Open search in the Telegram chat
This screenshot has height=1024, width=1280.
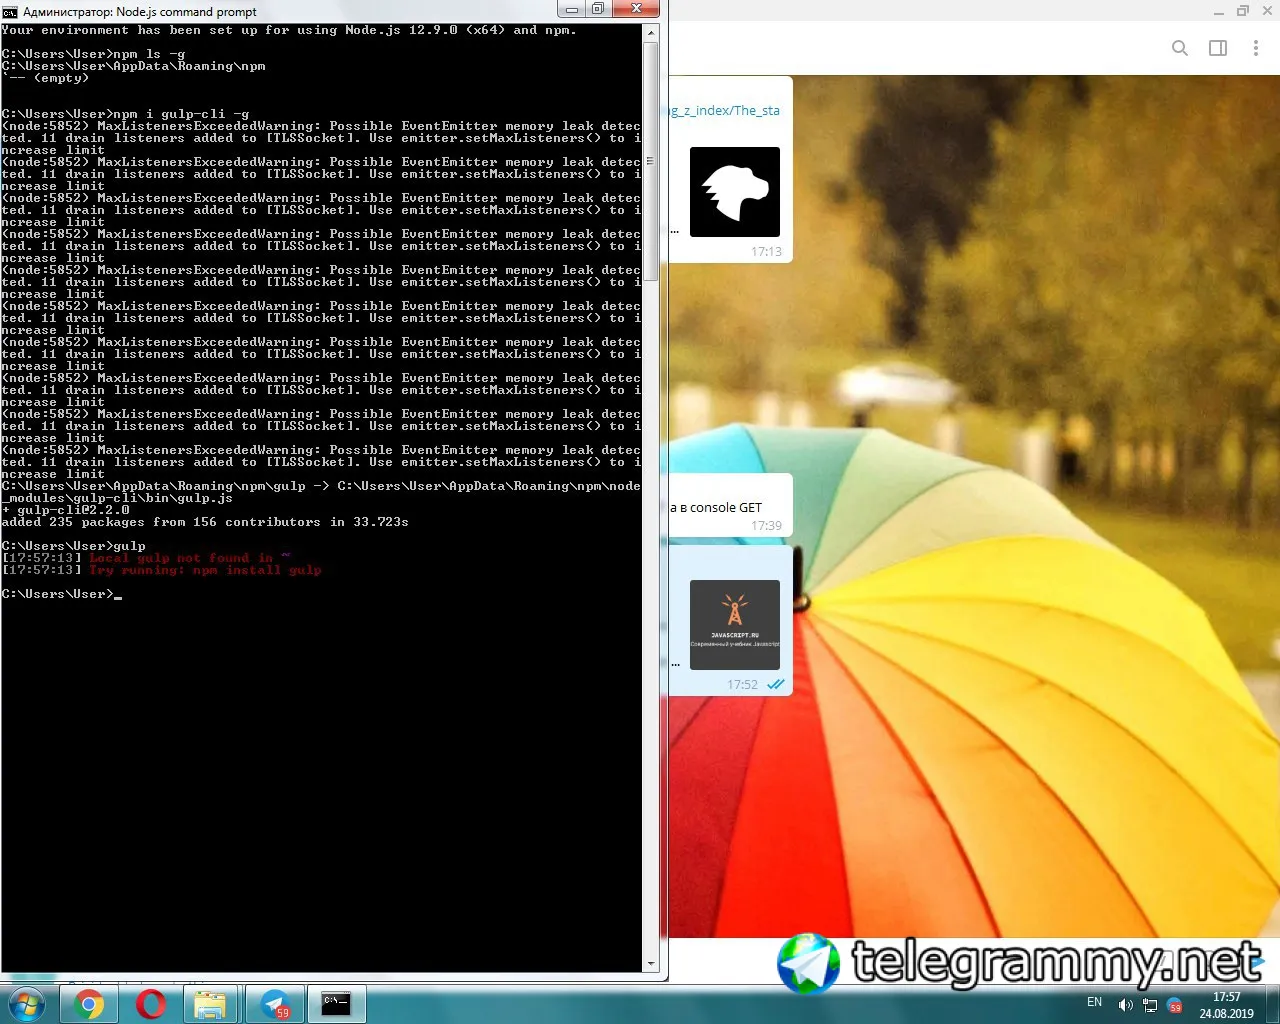click(x=1180, y=48)
